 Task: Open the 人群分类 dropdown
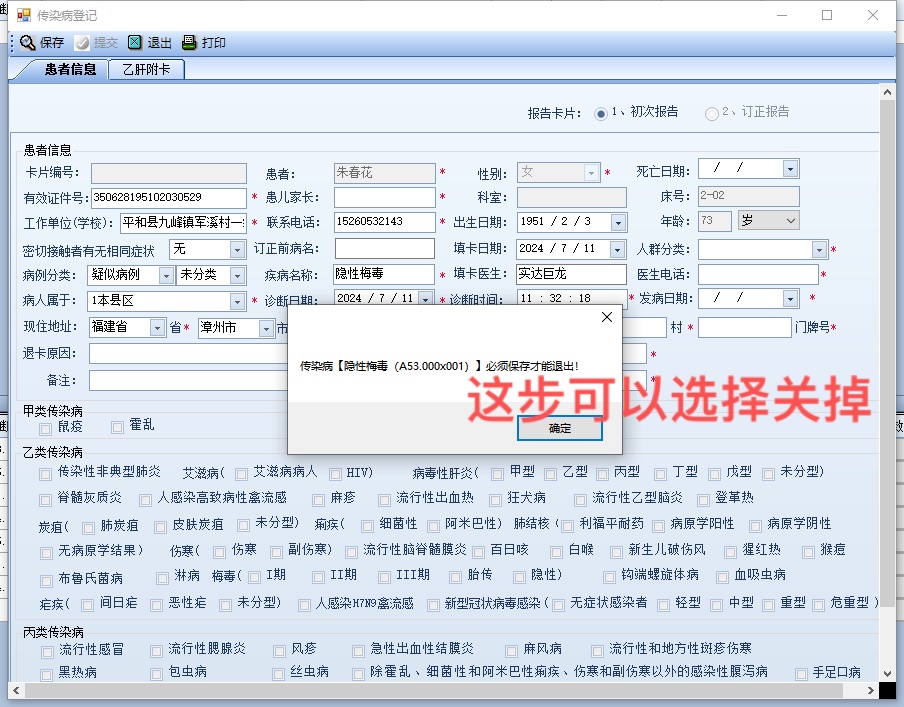click(x=819, y=250)
